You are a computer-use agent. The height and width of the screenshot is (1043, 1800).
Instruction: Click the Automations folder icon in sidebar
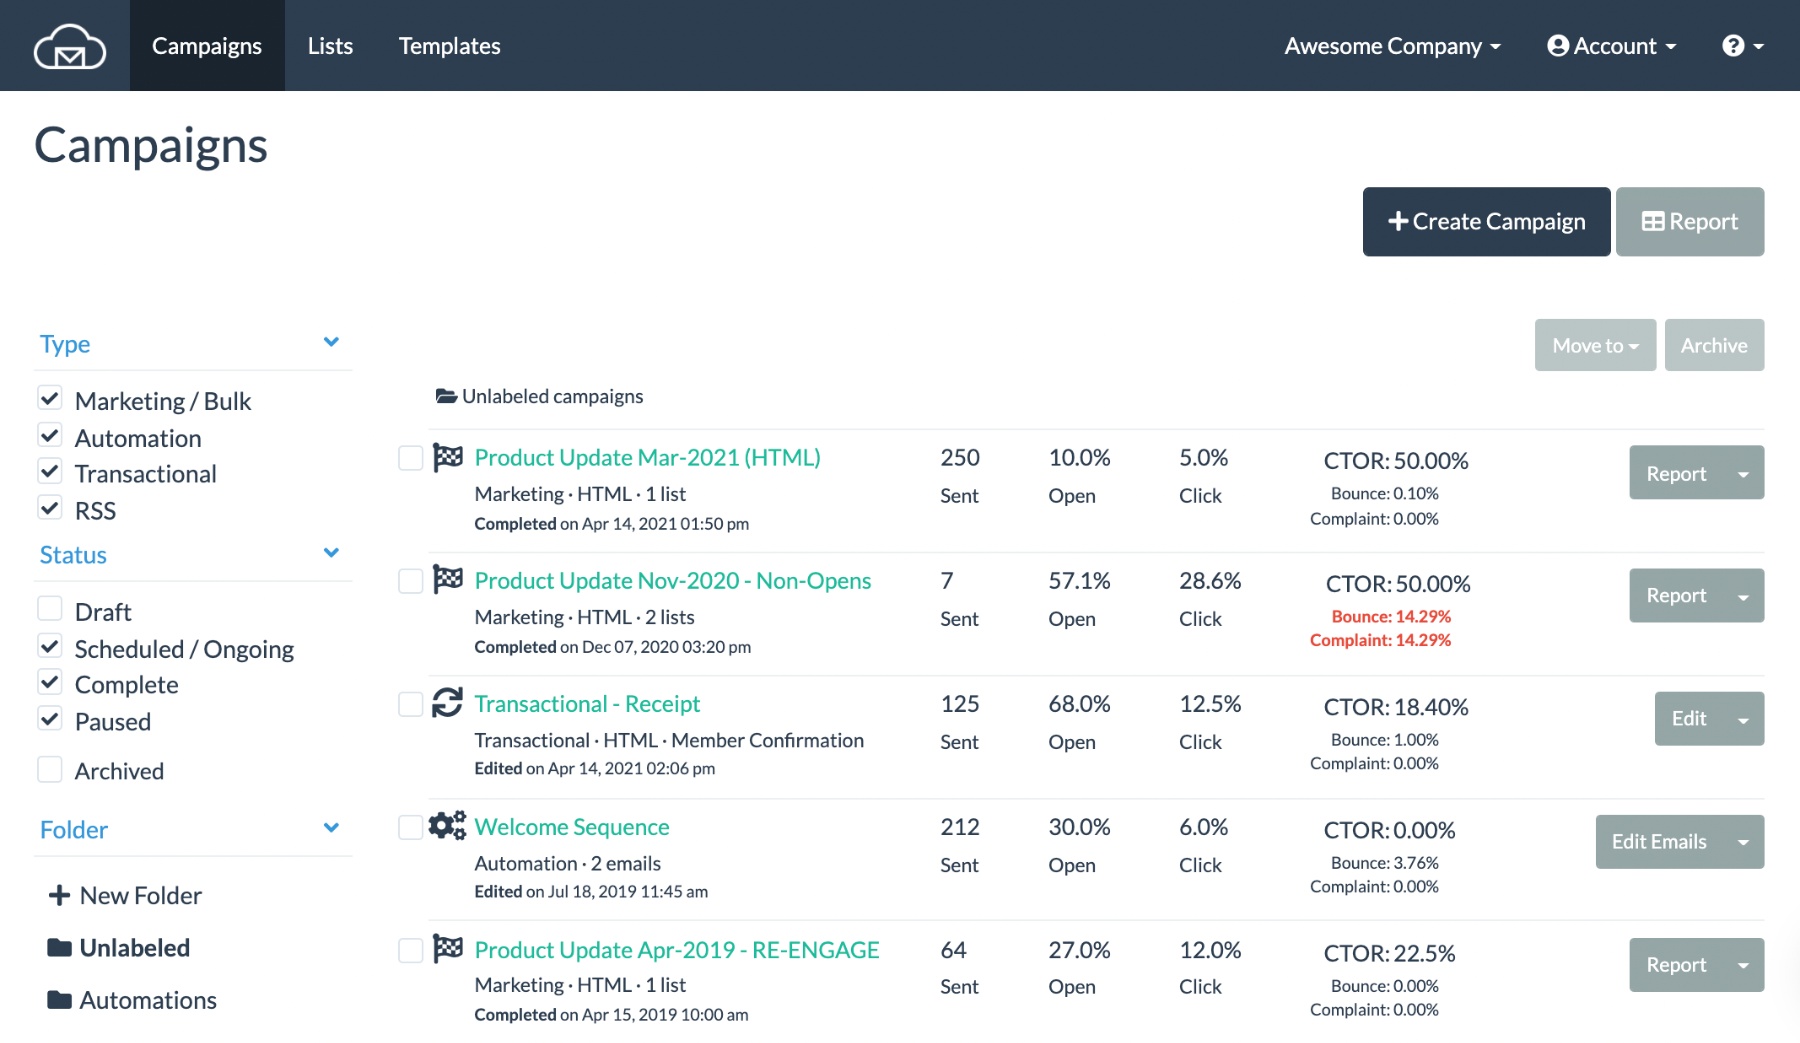[x=60, y=999]
